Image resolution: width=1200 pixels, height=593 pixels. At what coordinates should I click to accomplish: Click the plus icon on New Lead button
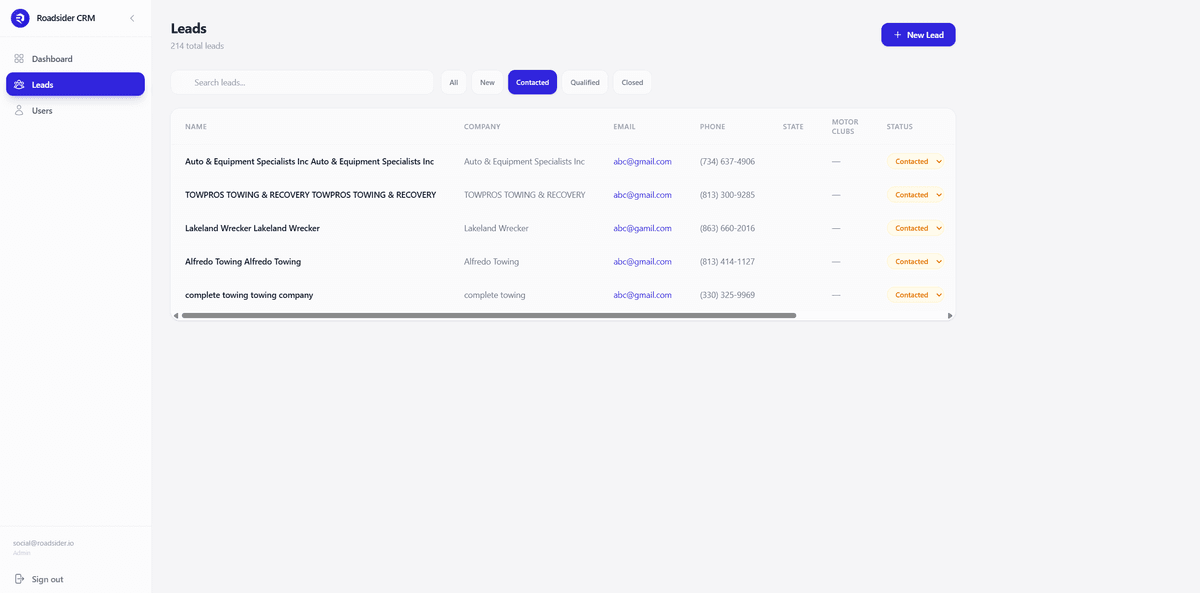pos(895,34)
